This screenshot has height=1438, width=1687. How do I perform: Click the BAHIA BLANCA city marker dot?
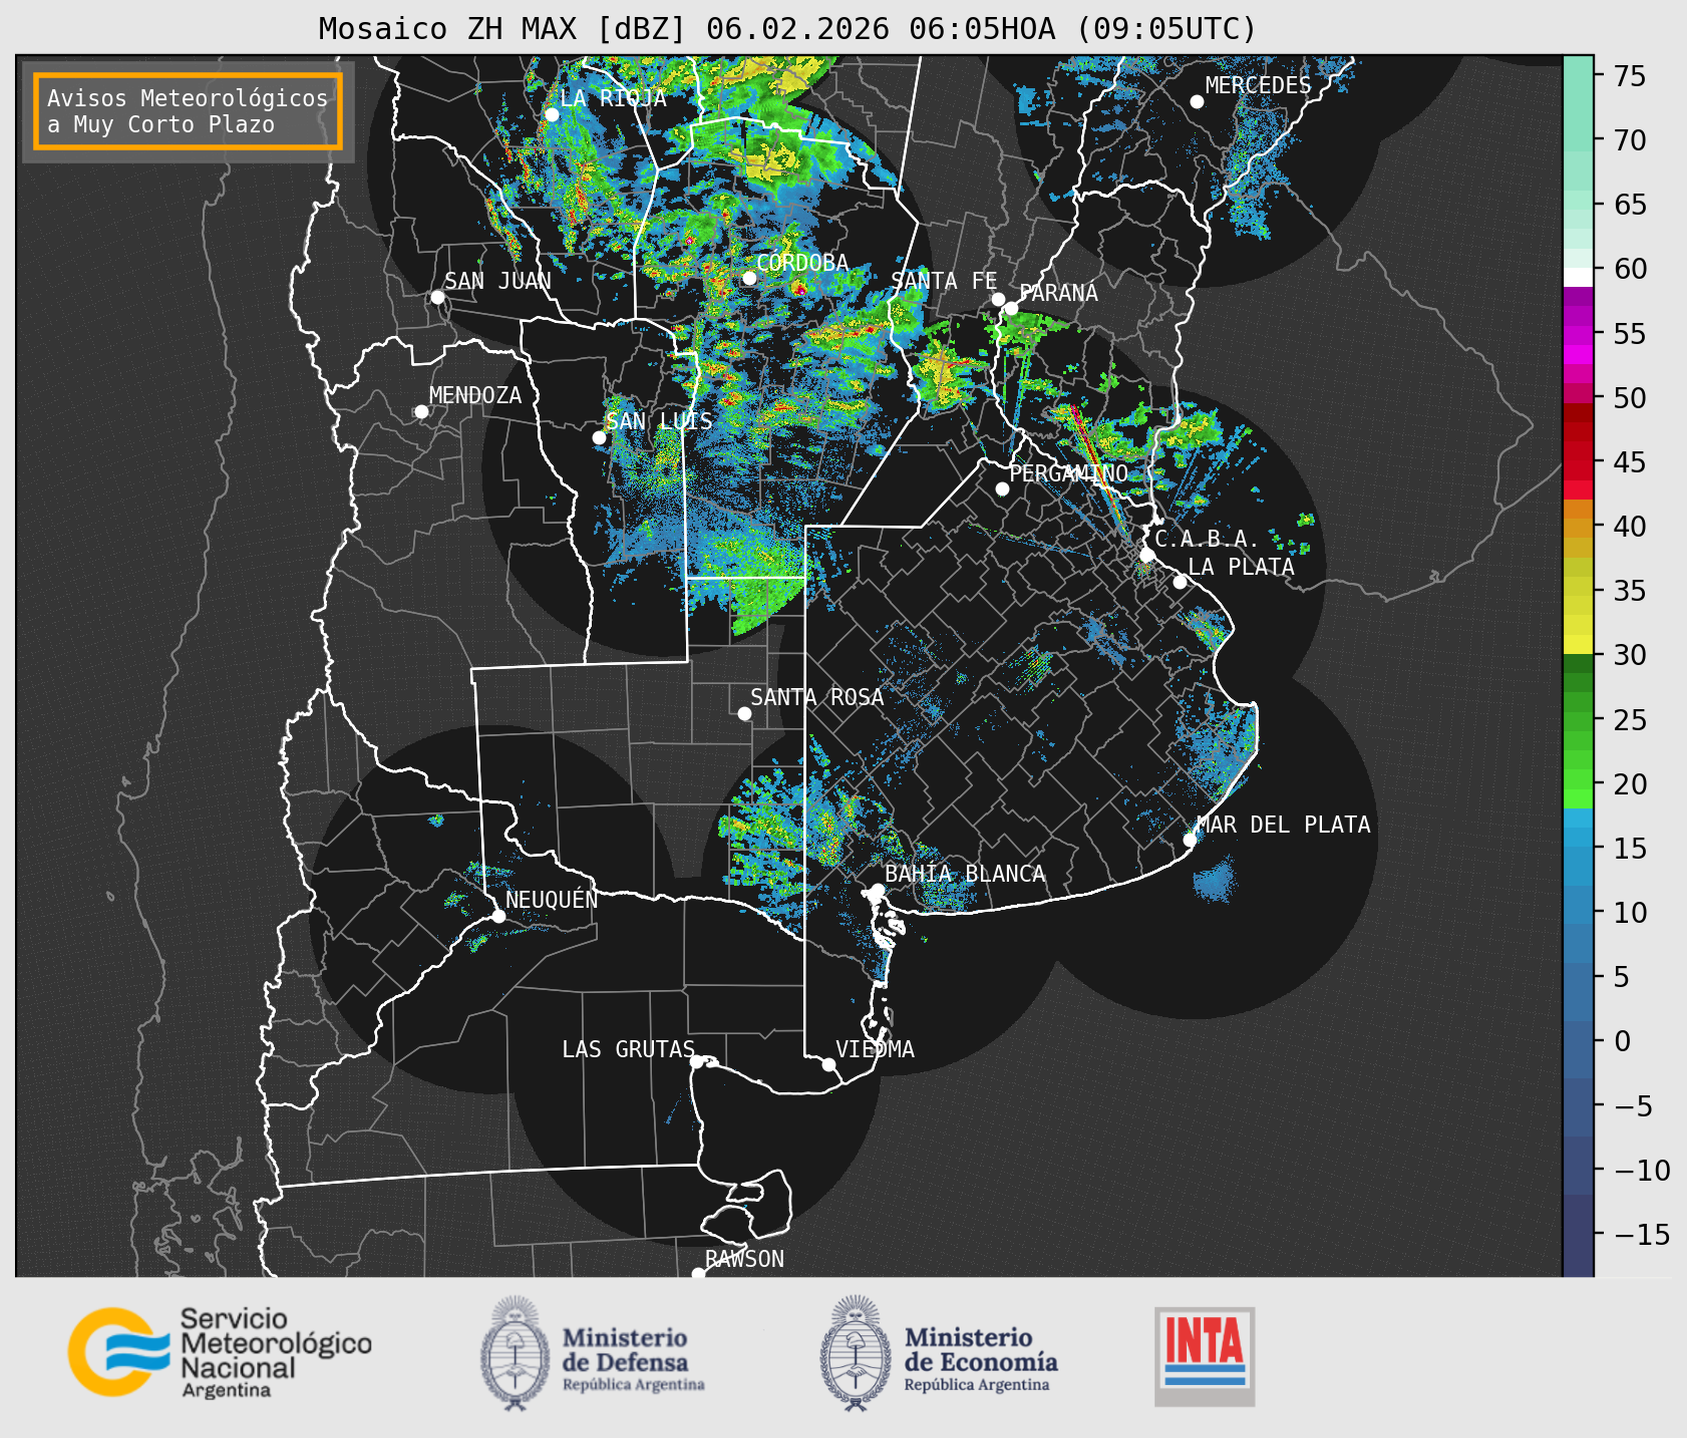tap(878, 890)
